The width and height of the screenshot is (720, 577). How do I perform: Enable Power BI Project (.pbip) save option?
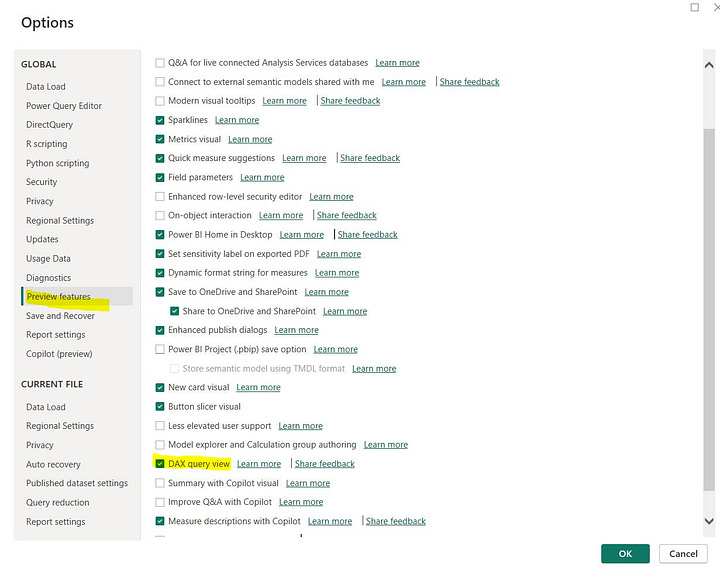pos(160,349)
